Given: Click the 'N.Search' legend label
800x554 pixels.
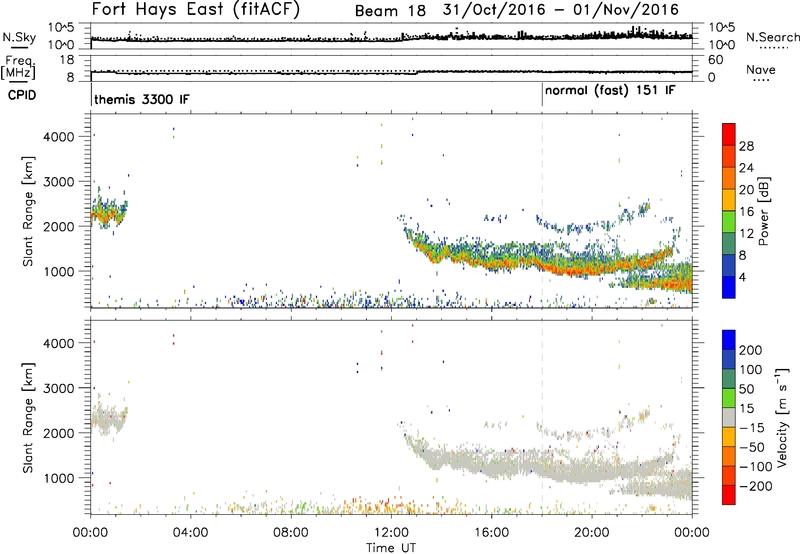Looking at the screenshot, I should click(x=772, y=37).
